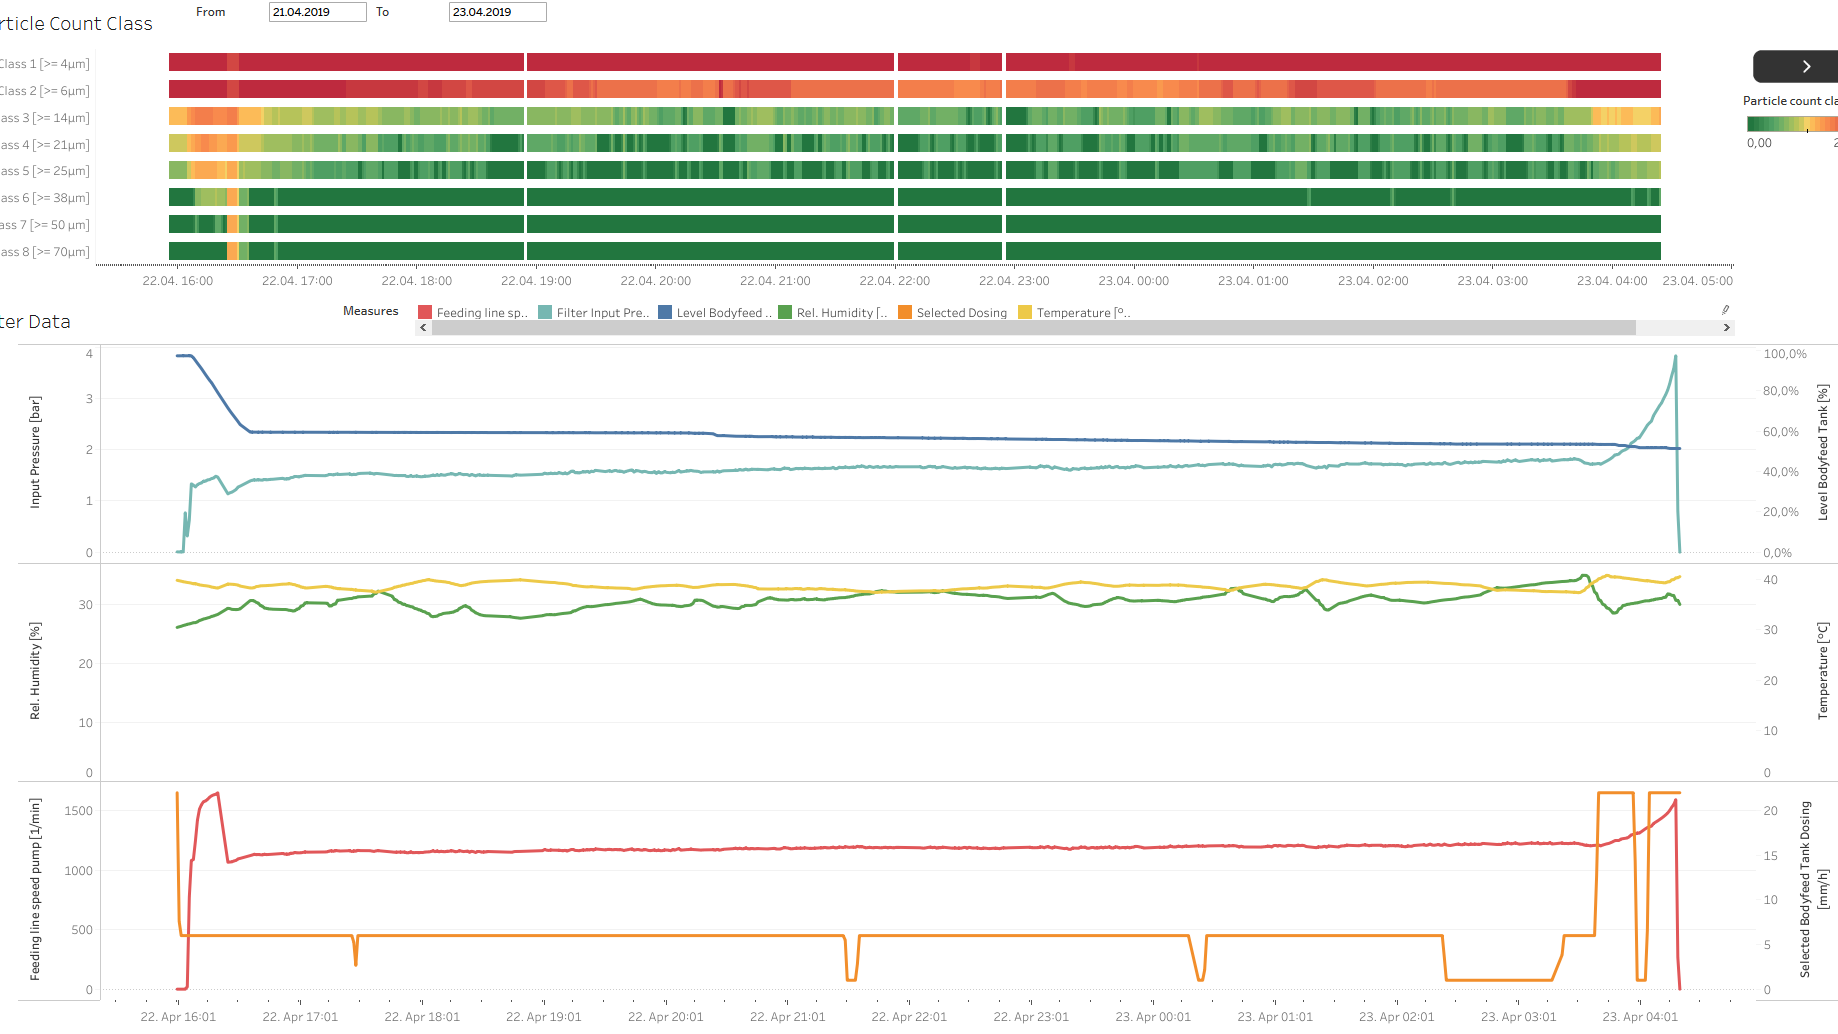Click the 22.04. 20:00 time axis label
Image resolution: width=1838 pixels, height=1034 pixels.
click(x=655, y=281)
